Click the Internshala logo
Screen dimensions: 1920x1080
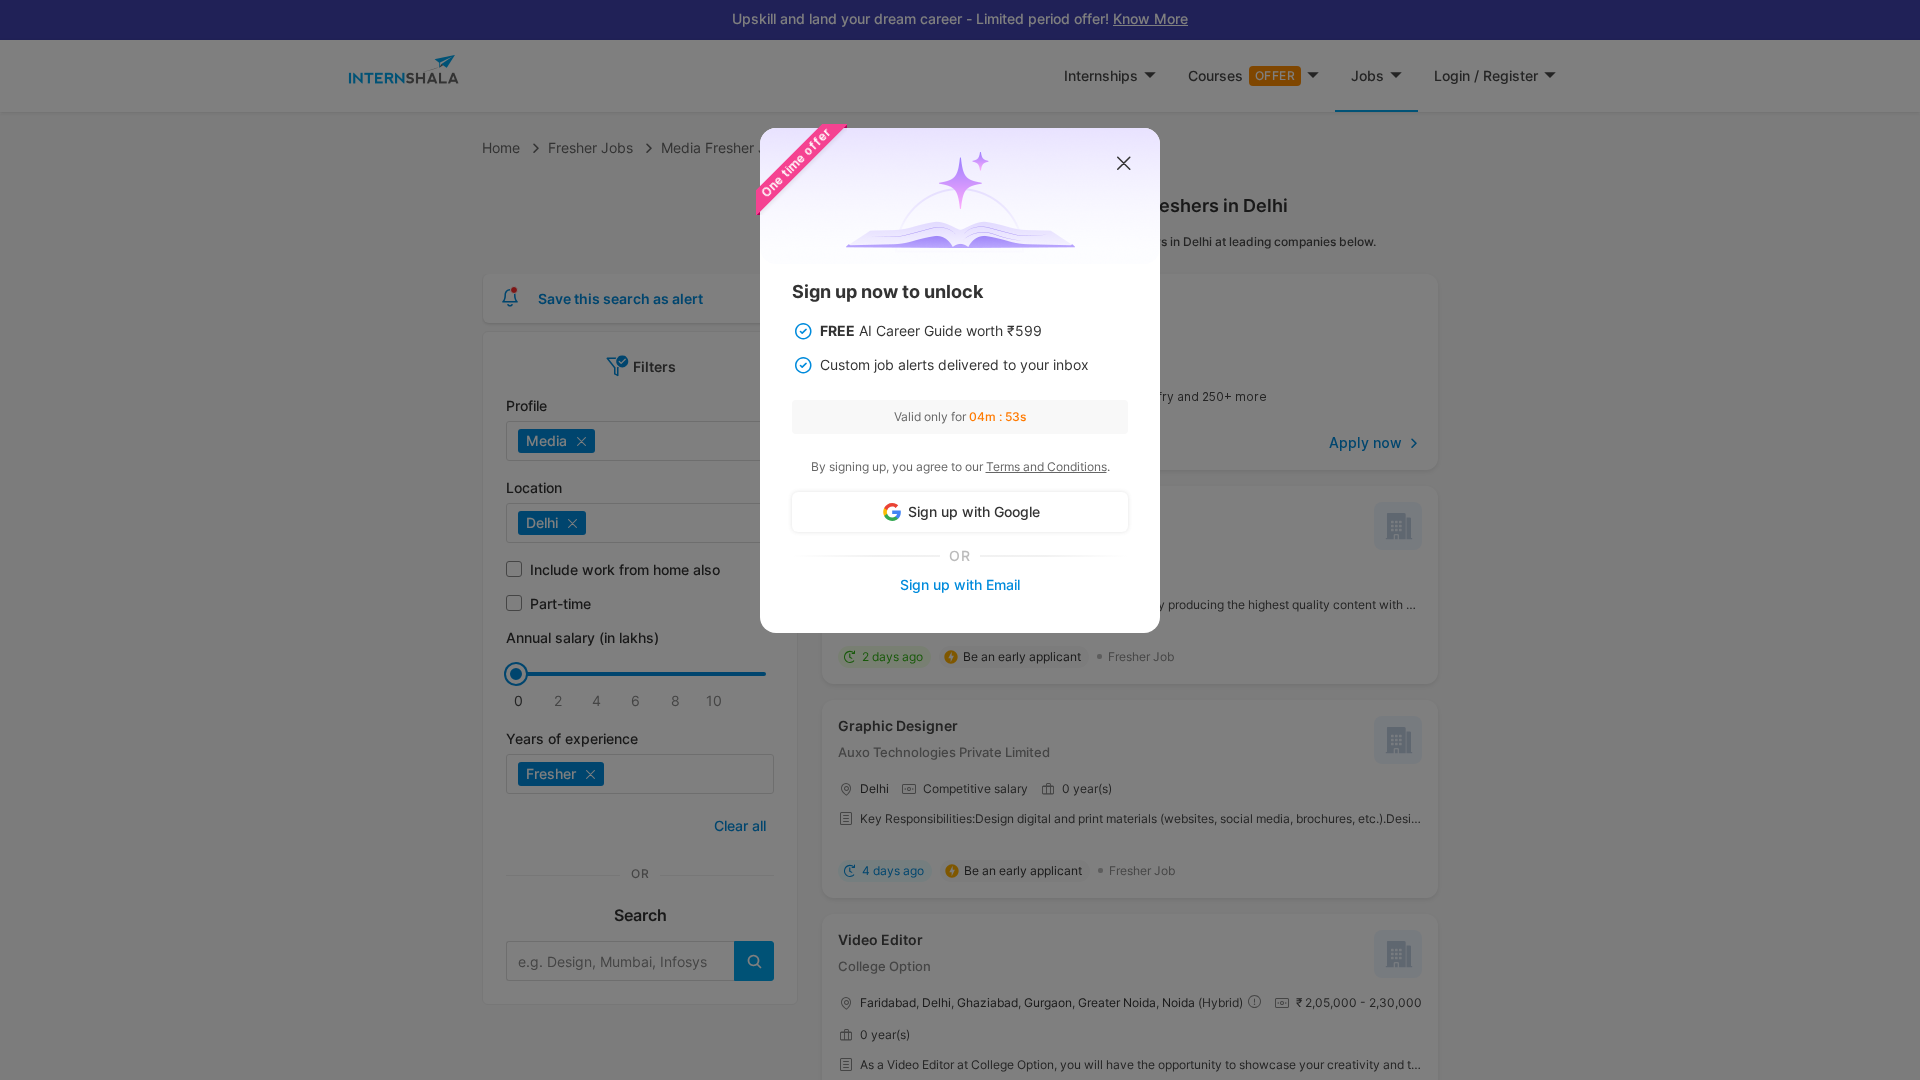click(x=403, y=70)
